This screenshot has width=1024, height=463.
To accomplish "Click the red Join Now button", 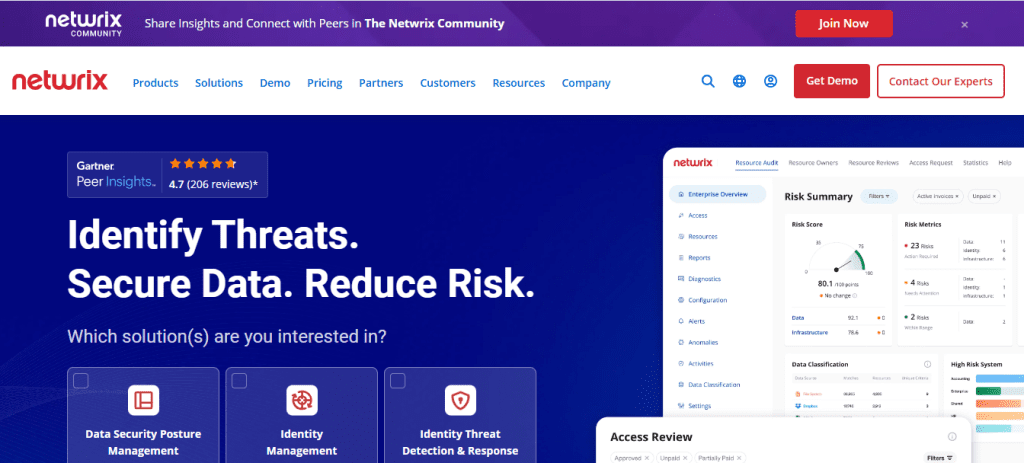I will [x=843, y=24].
